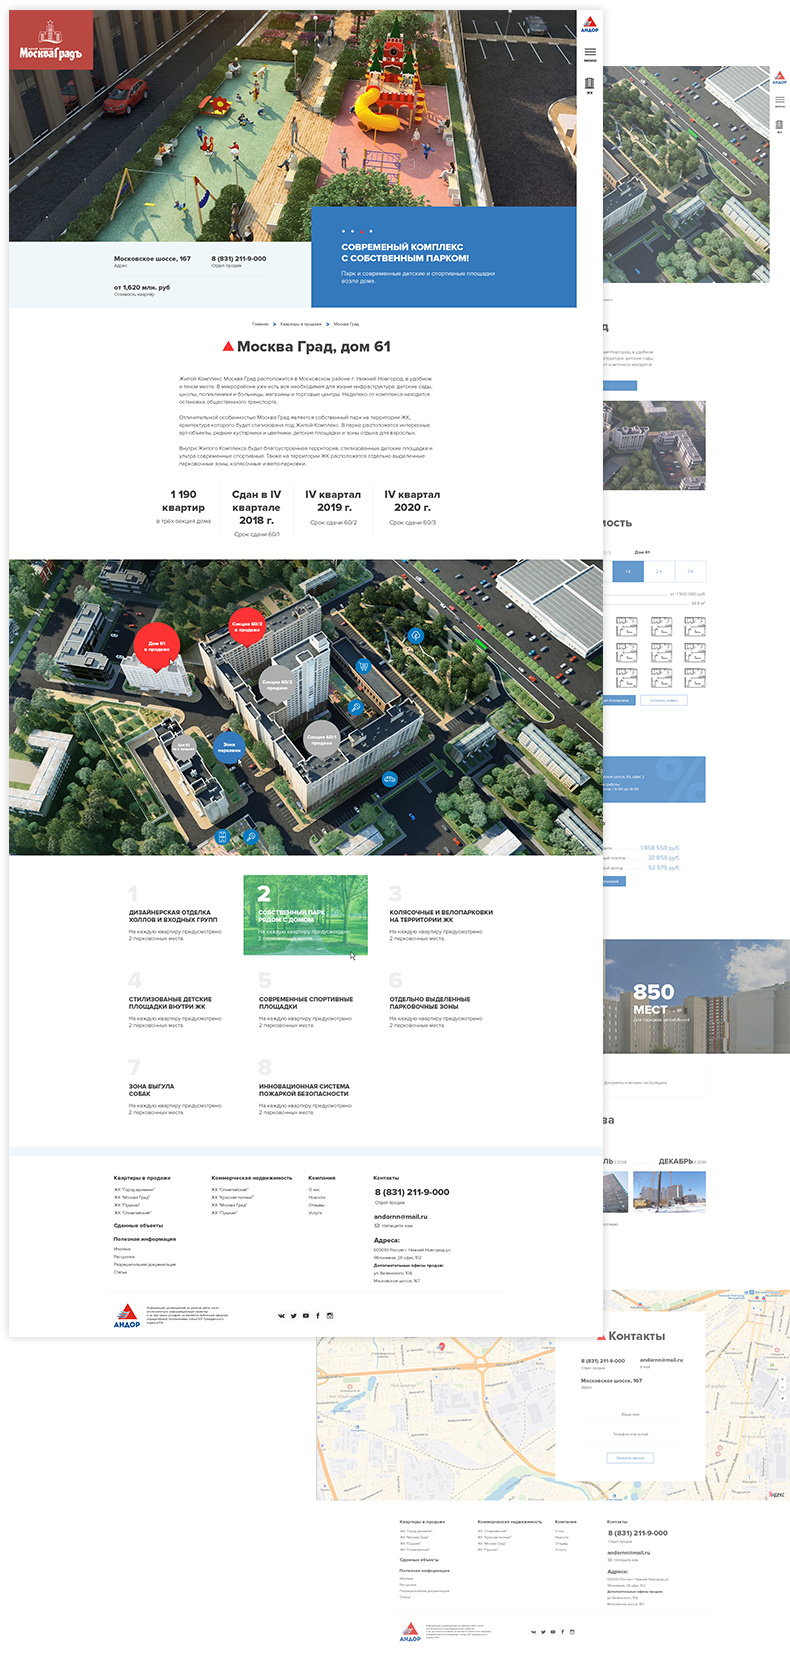
Task: Click the park tree icon on the aerial map
Action: (x=416, y=635)
